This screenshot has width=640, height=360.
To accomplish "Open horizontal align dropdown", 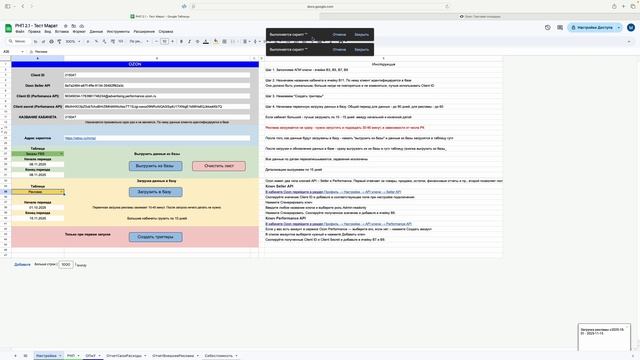I will tap(246, 41).
